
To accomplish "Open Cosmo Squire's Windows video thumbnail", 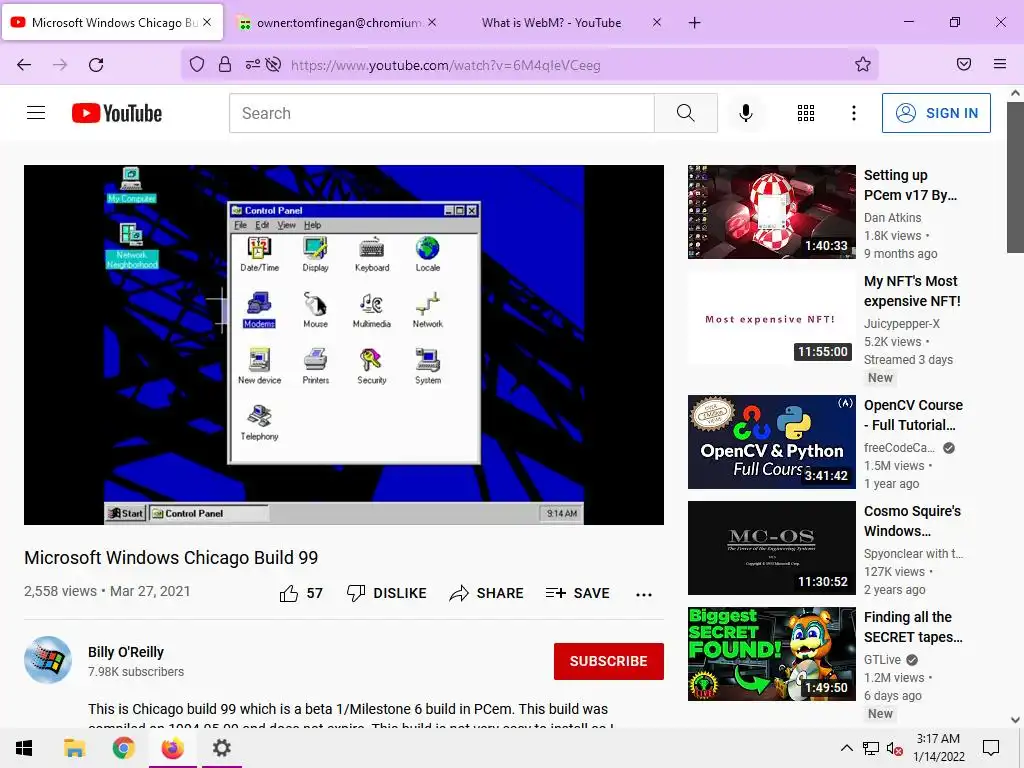I will pyautogui.click(x=771, y=548).
